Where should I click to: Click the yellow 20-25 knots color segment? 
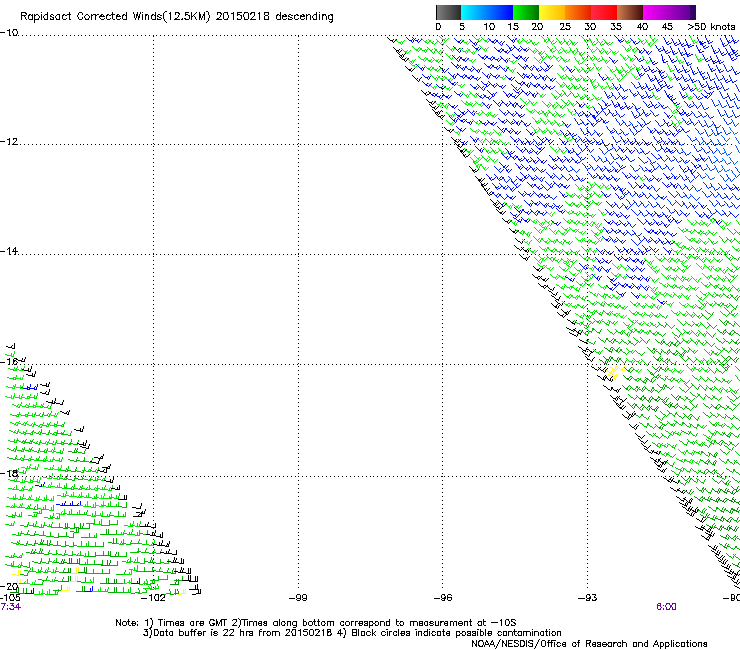point(552,12)
